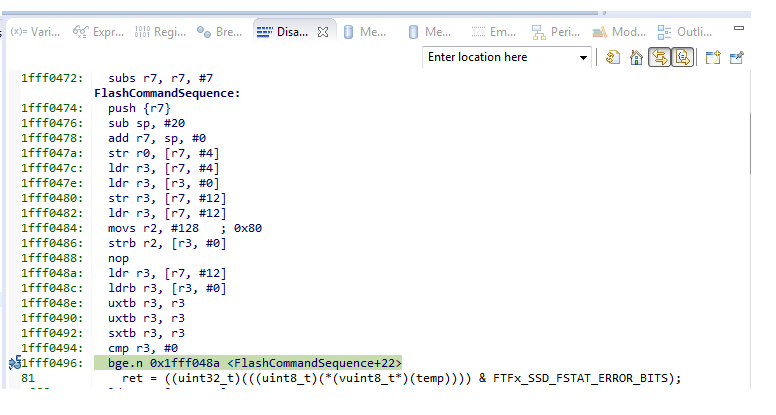Select the subs r7, r7, #7 instruction
The image size is (776, 415).
coord(160,78)
